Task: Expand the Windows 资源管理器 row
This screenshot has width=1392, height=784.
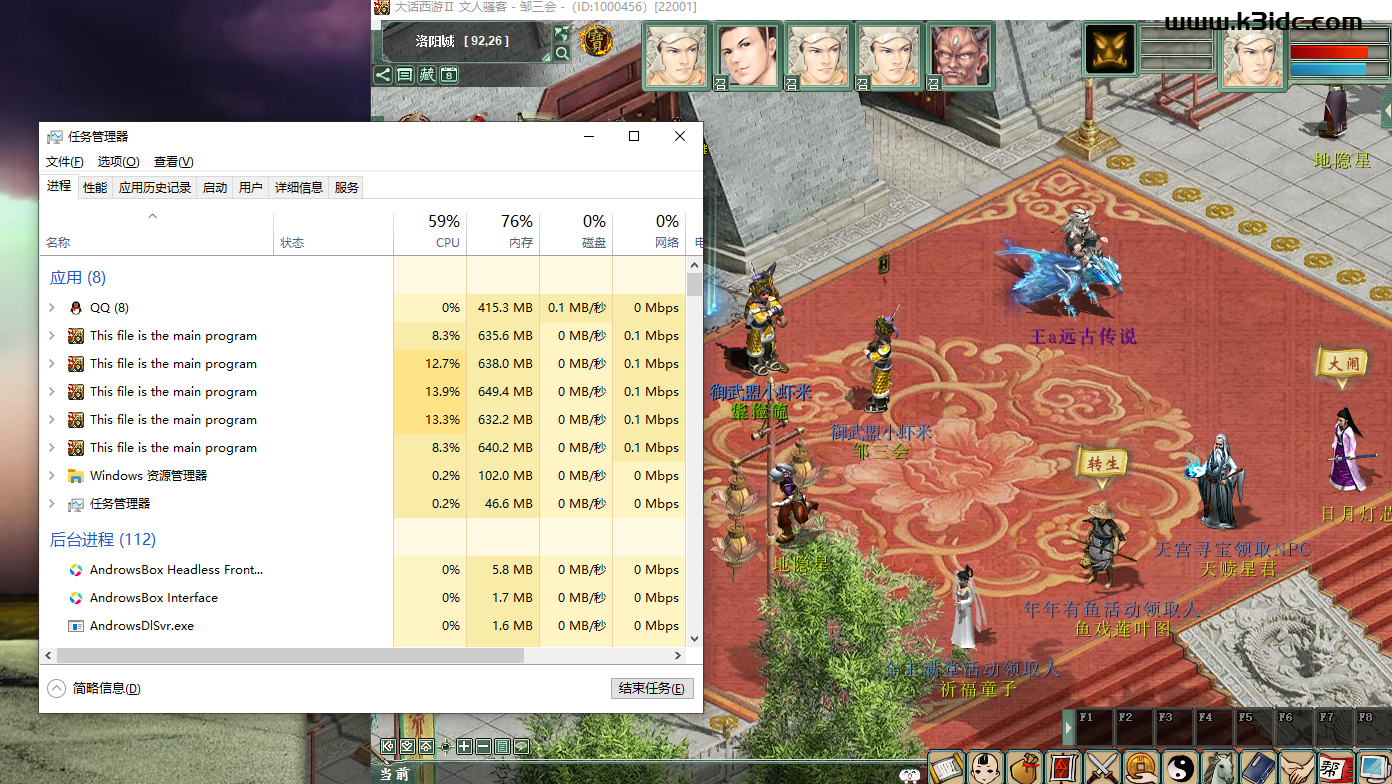Action: pos(52,476)
